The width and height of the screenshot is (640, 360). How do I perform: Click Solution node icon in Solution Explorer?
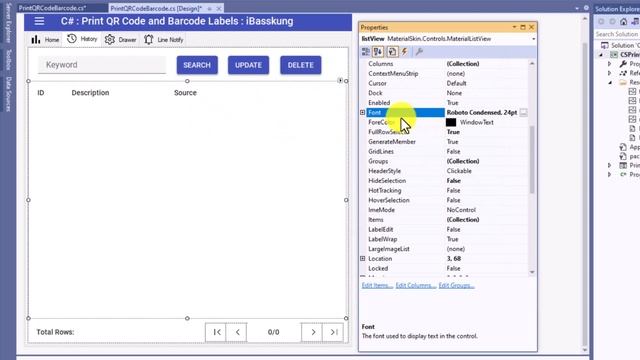click(605, 45)
